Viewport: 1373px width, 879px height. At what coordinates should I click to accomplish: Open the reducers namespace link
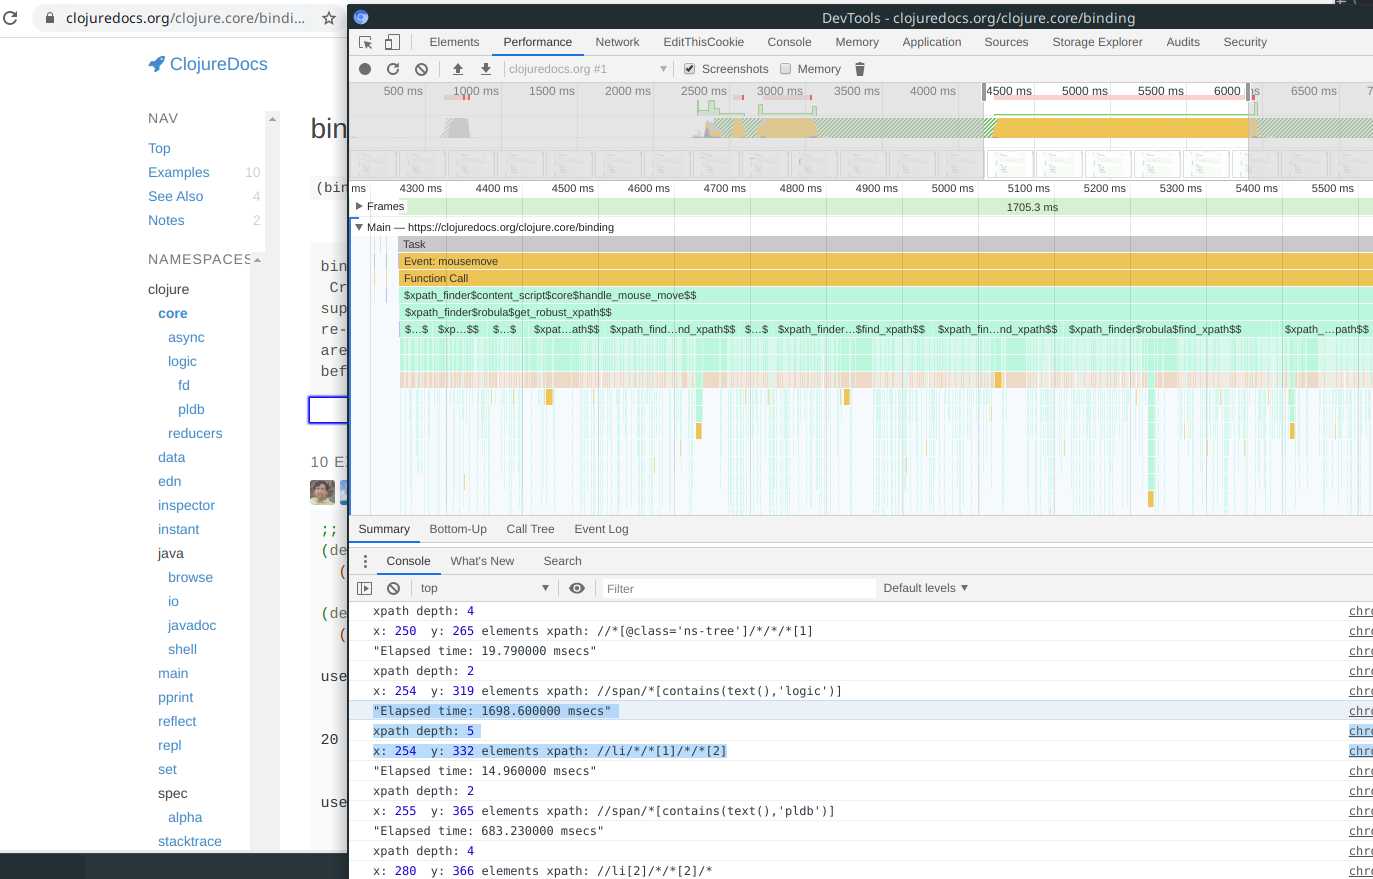[195, 433]
